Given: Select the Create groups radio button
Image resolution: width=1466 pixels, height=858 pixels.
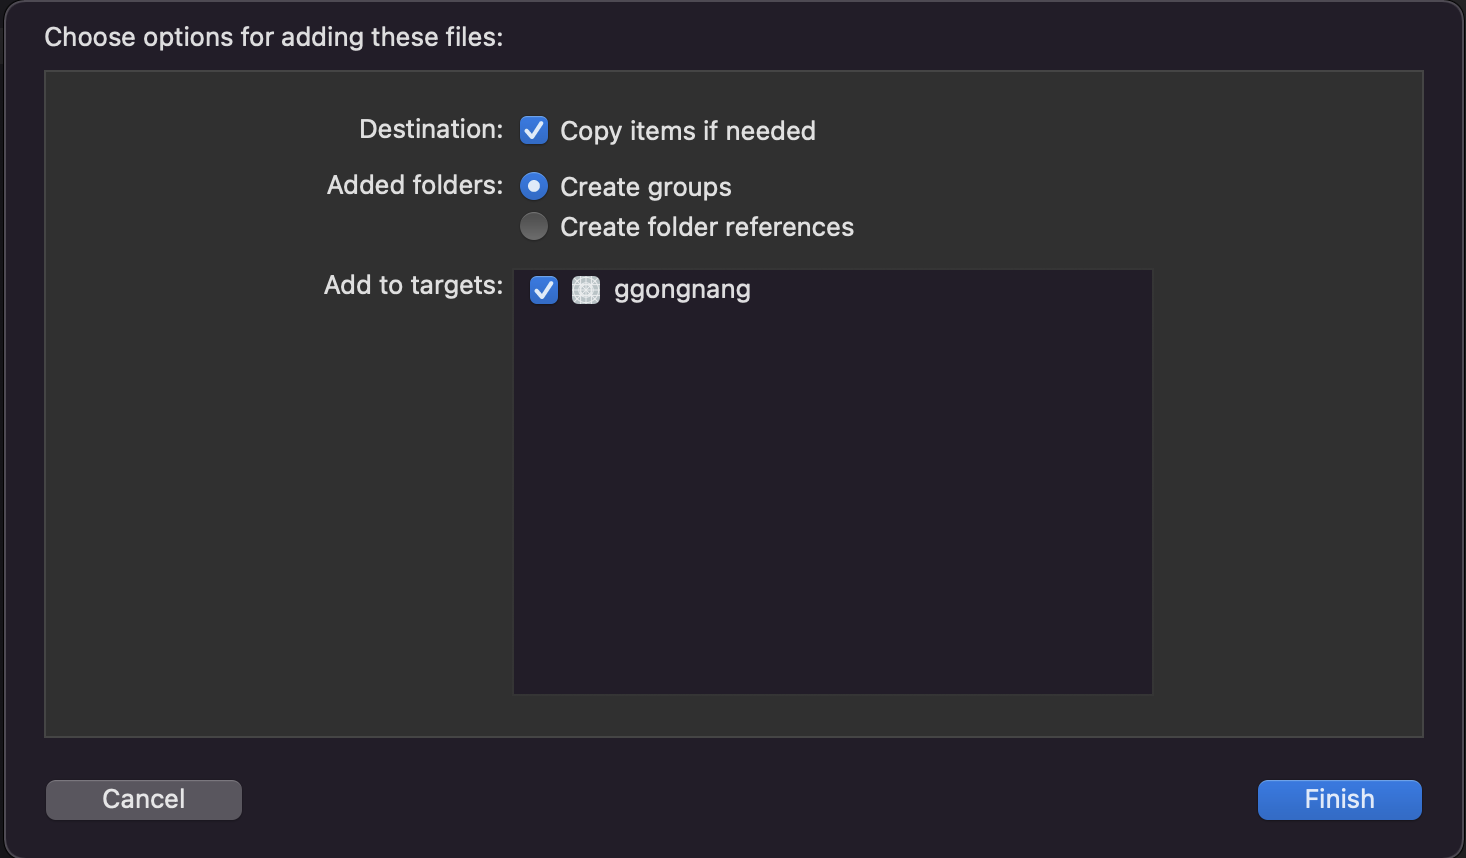Looking at the screenshot, I should (x=534, y=186).
